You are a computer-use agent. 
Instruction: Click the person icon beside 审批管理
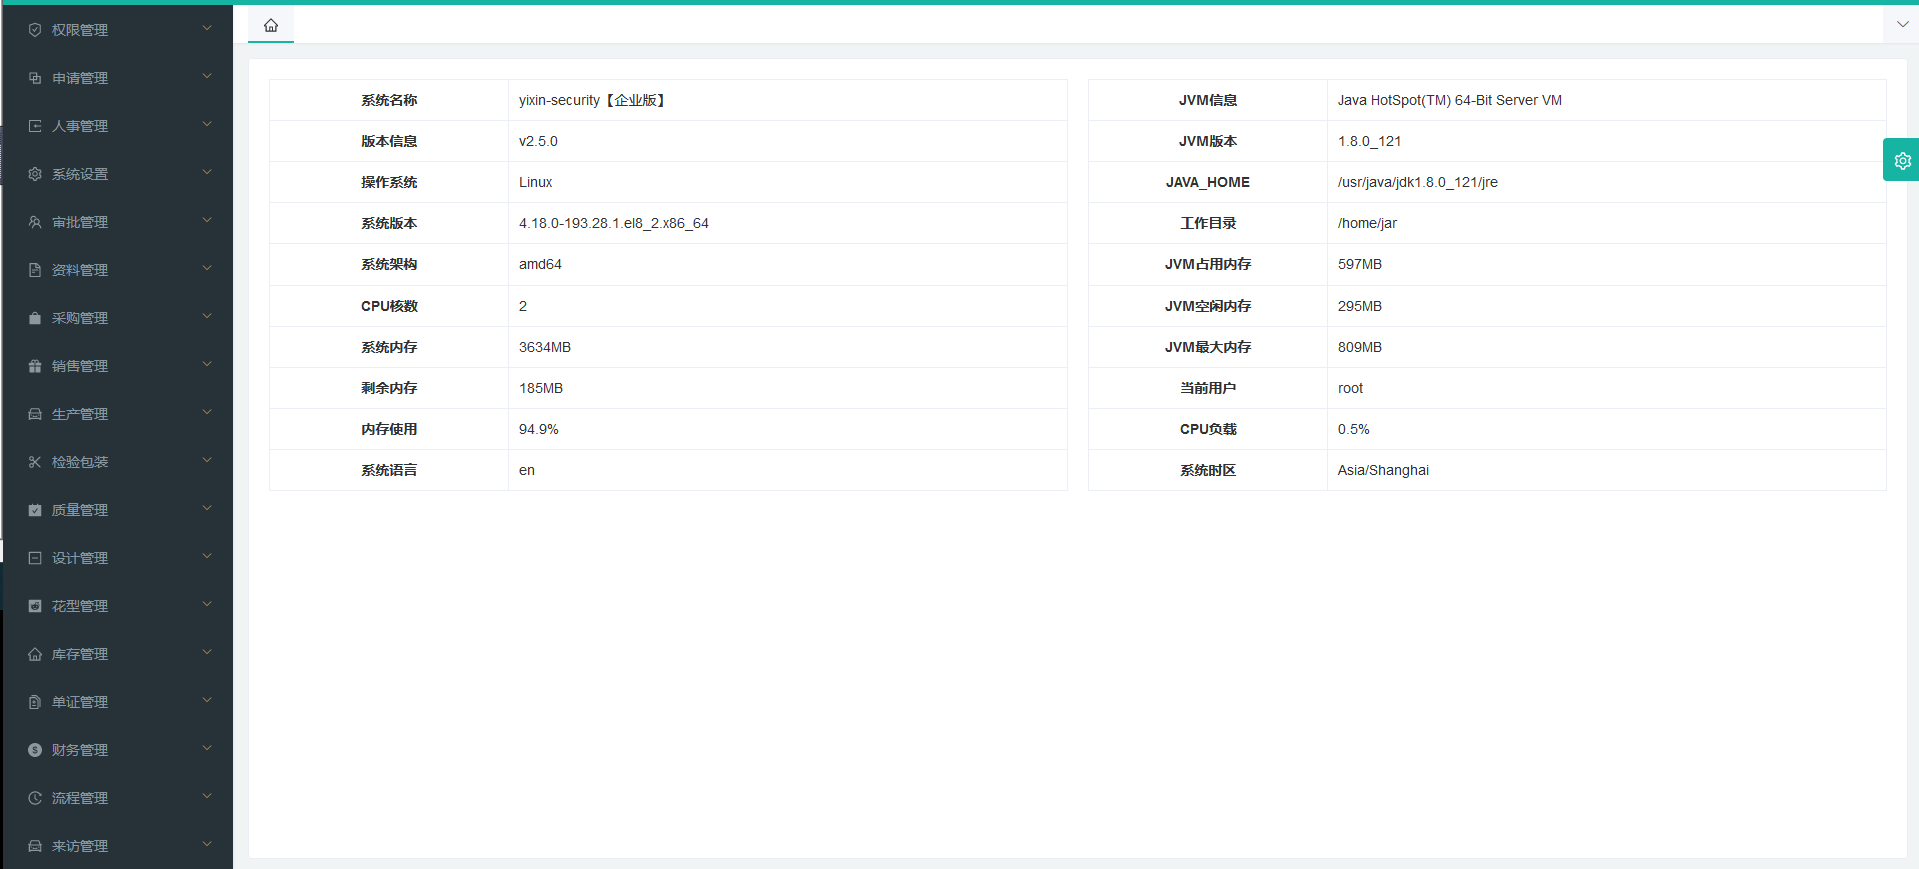coord(35,222)
